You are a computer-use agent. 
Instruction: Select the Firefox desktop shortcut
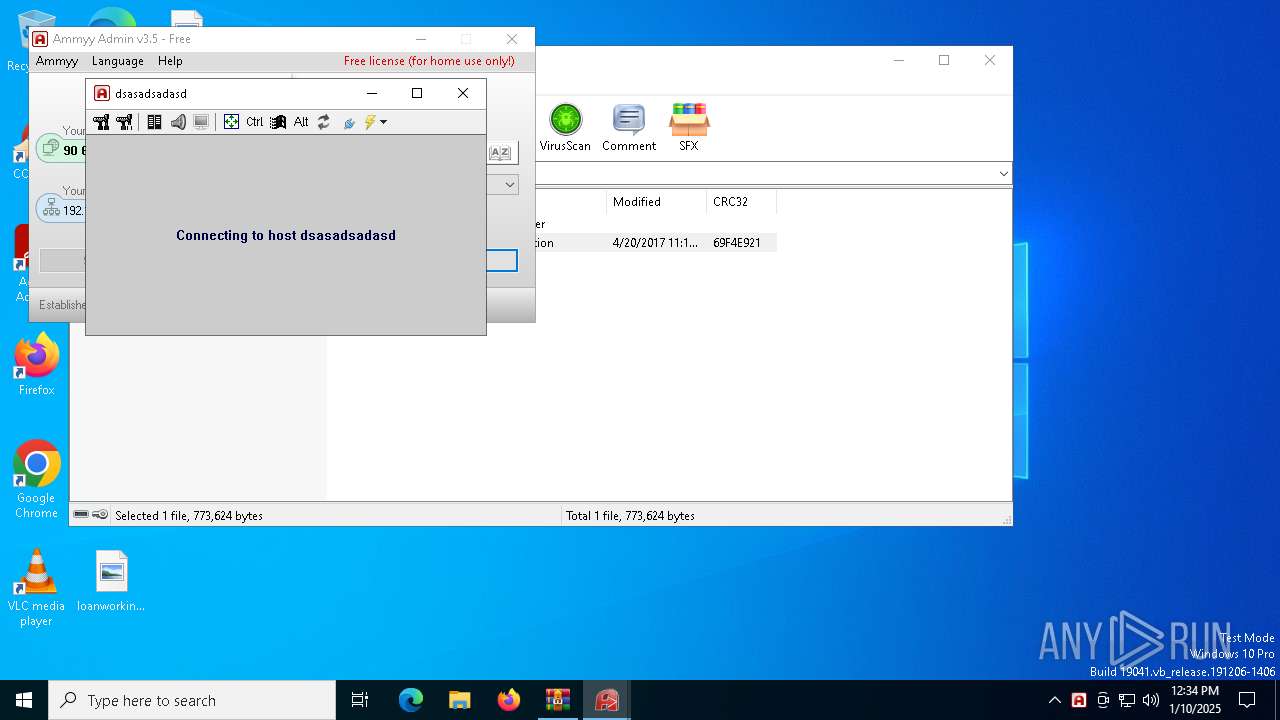[x=36, y=366]
